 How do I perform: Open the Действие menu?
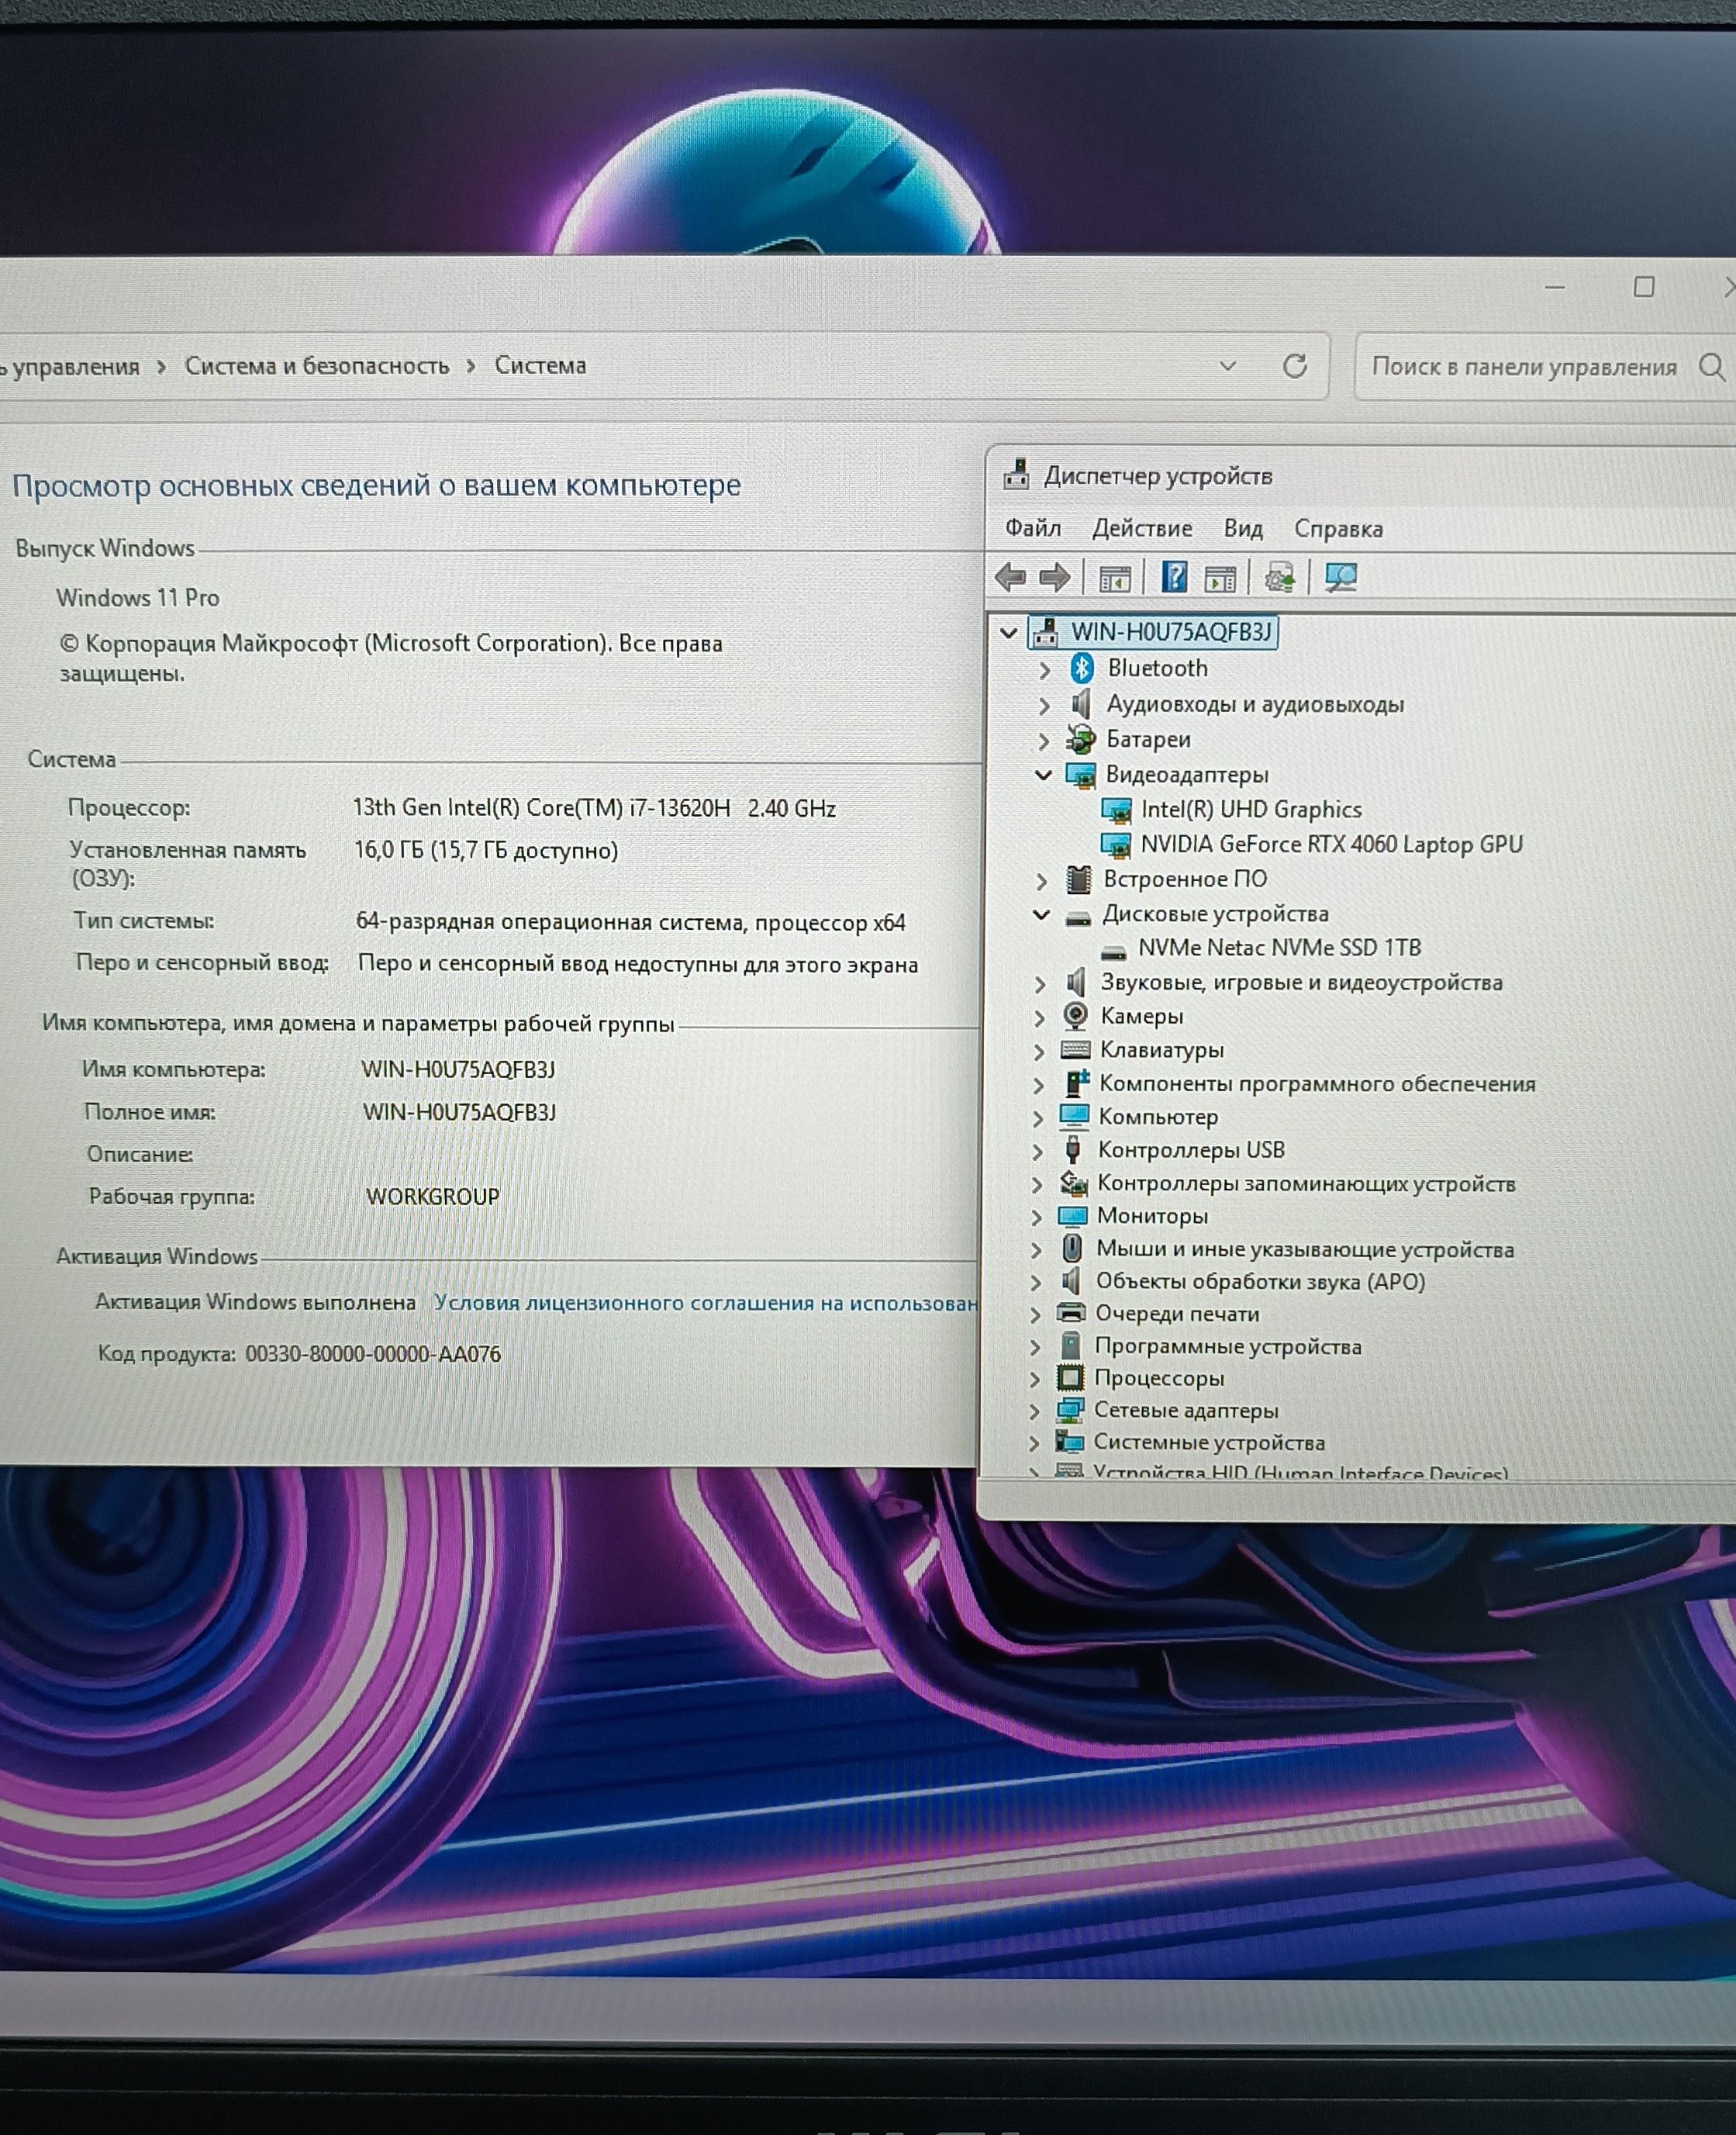click(x=1142, y=528)
